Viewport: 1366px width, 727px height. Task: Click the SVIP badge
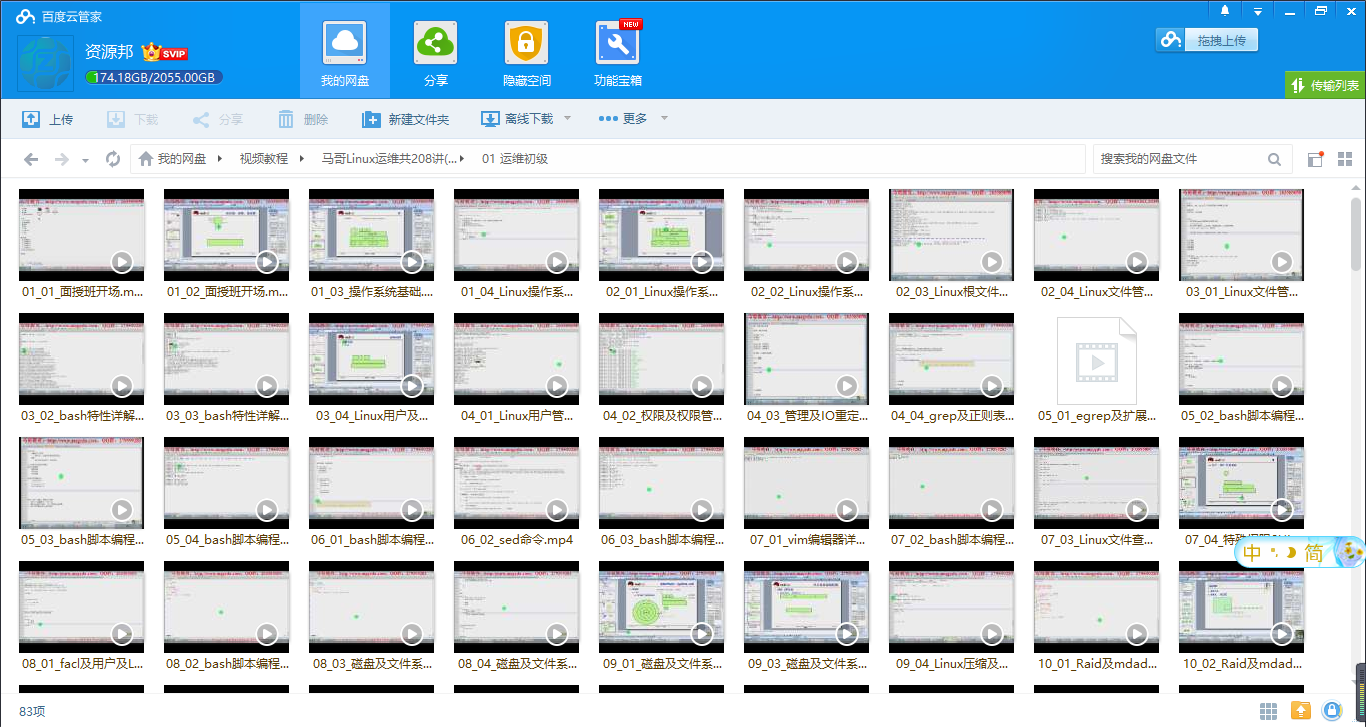pyautogui.click(x=165, y=53)
